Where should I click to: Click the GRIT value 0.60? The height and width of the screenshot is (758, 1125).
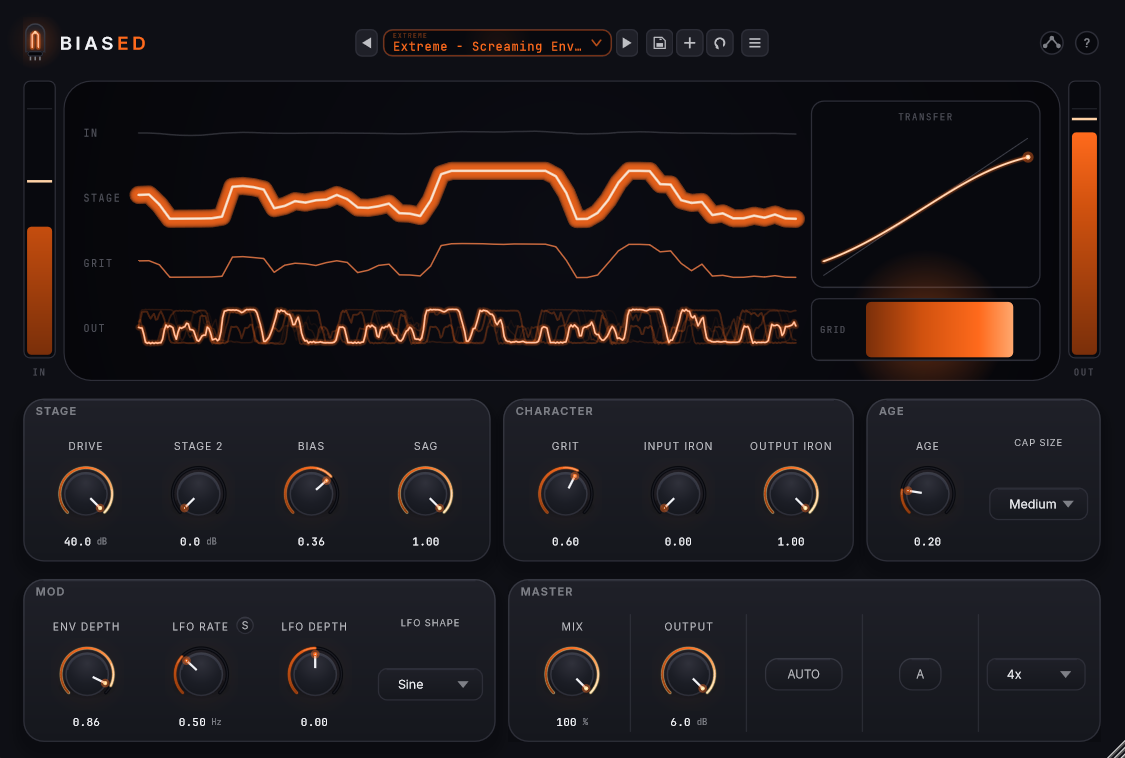click(565, 542)
